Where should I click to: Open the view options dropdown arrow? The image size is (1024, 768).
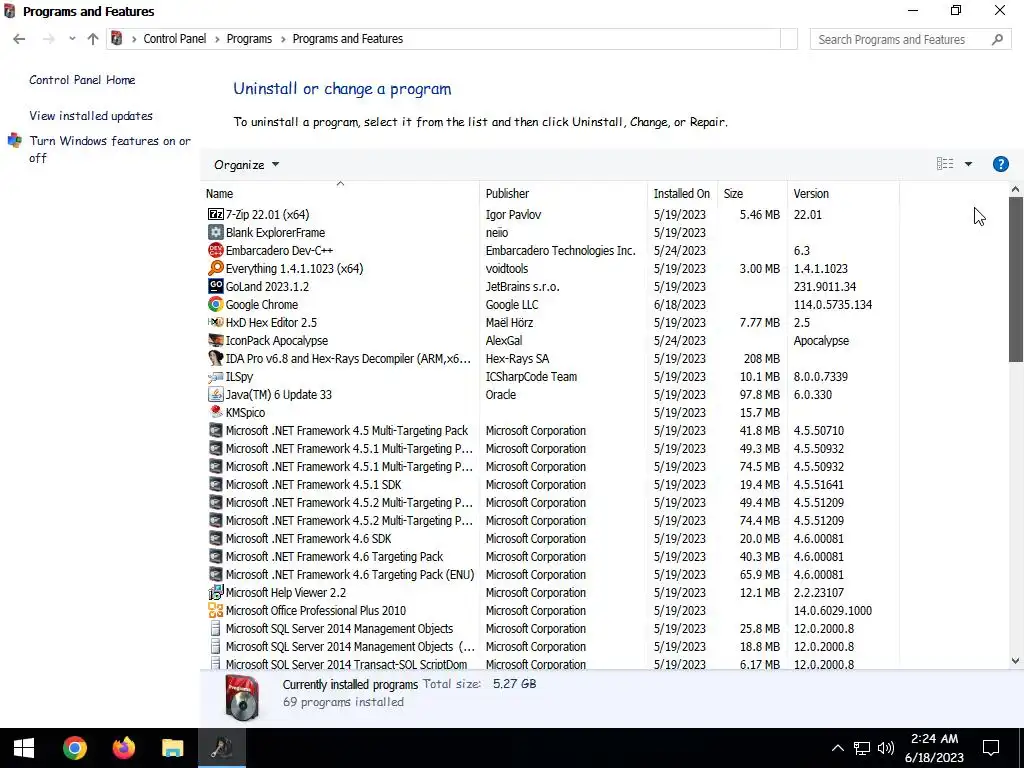(968, 164)
